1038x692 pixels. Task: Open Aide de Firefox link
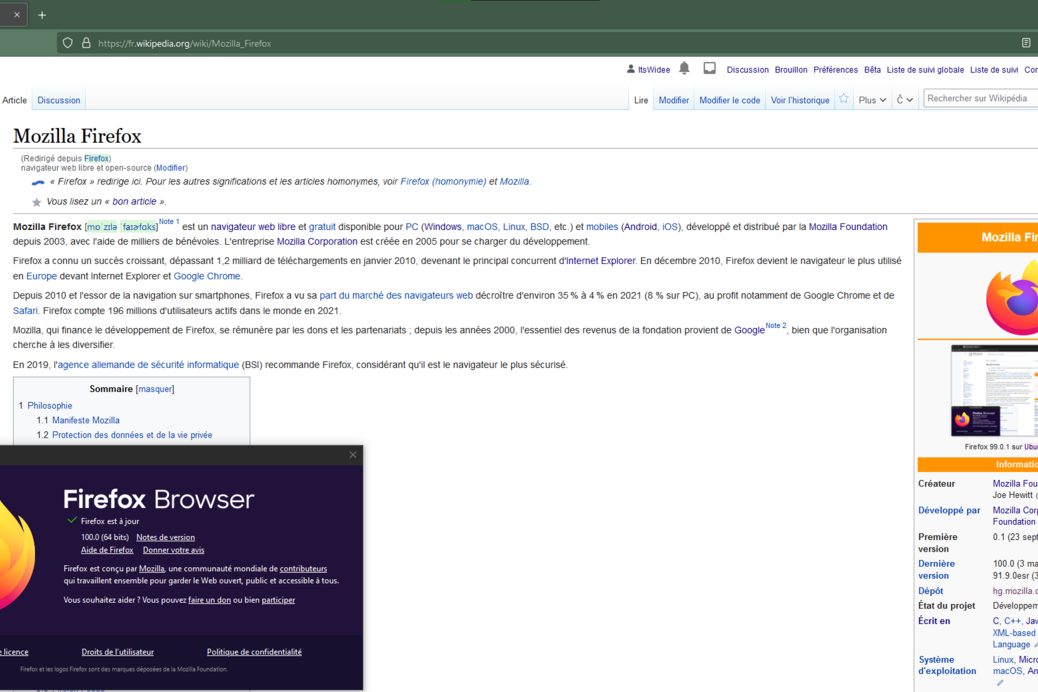(x=107, y=550)
